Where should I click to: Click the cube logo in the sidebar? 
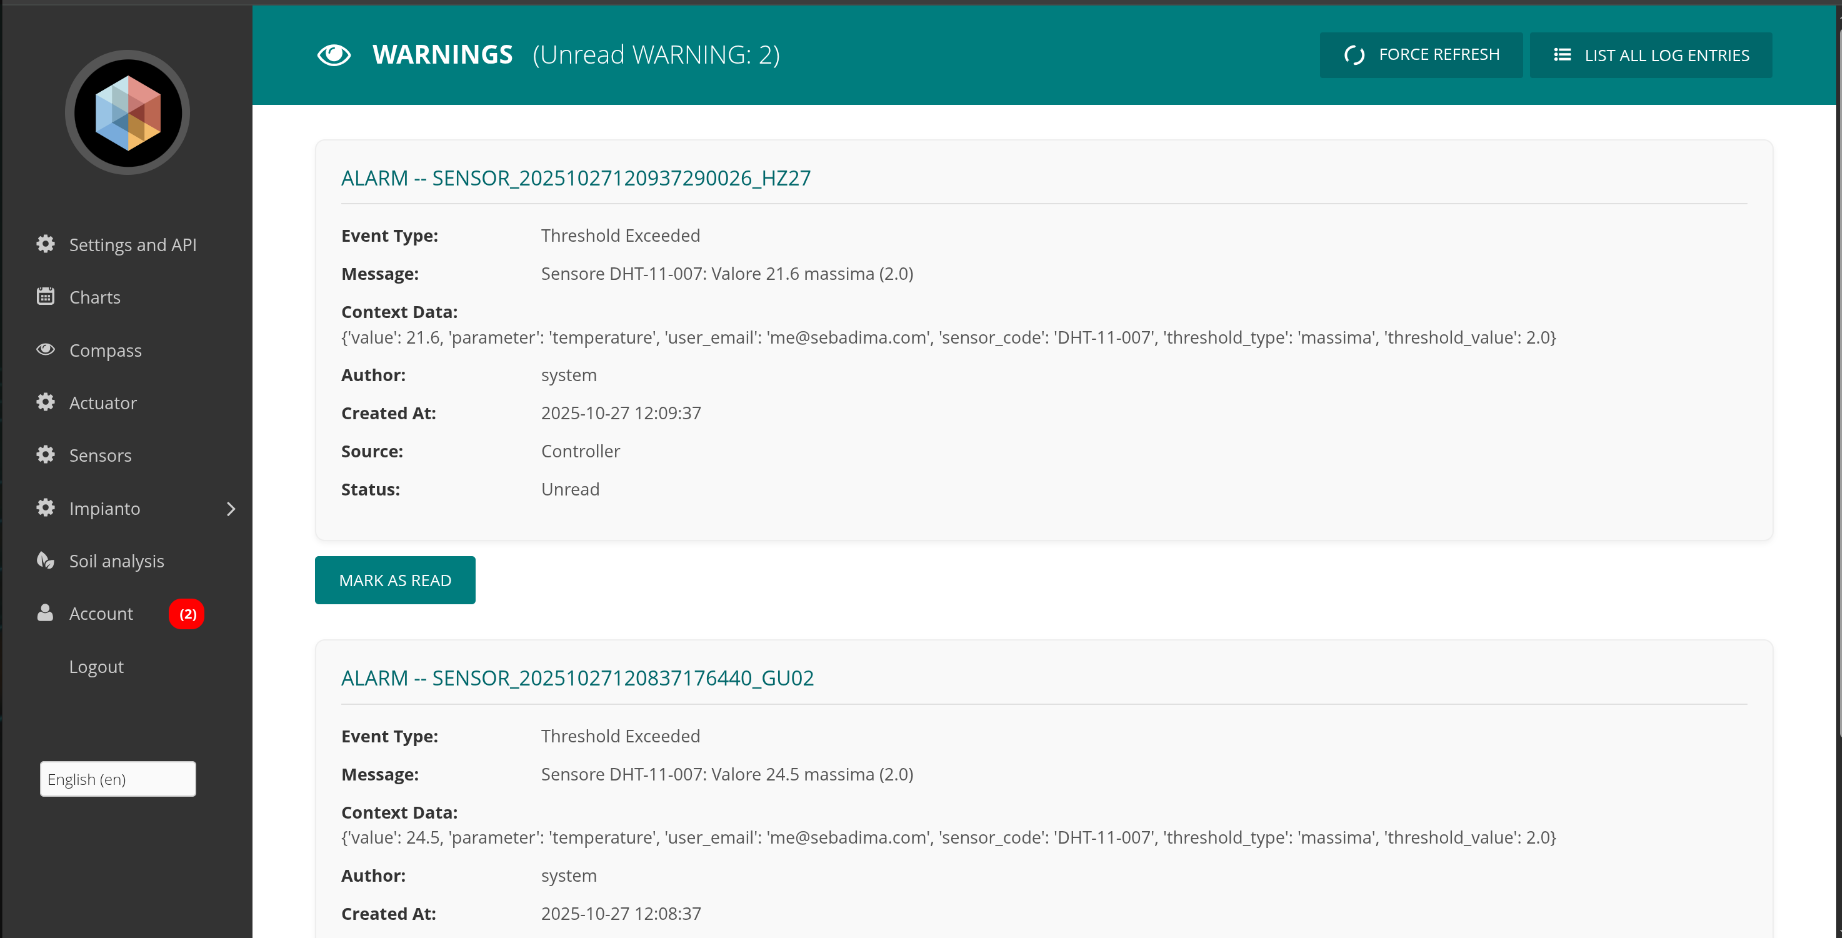click(x=127, y=113)
